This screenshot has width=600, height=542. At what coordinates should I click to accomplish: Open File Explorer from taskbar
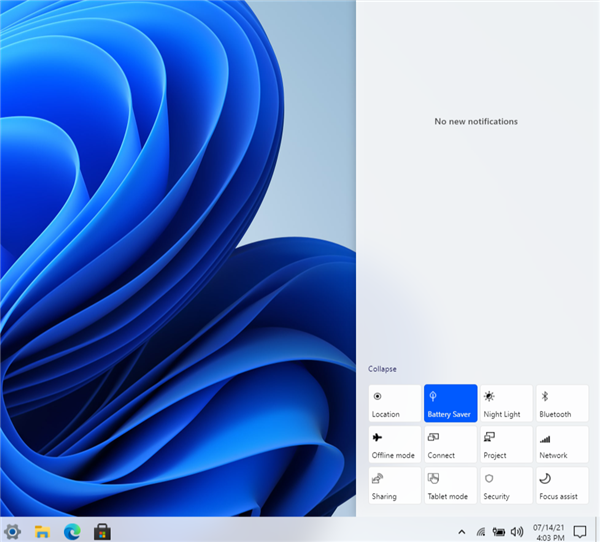[42, 532]
